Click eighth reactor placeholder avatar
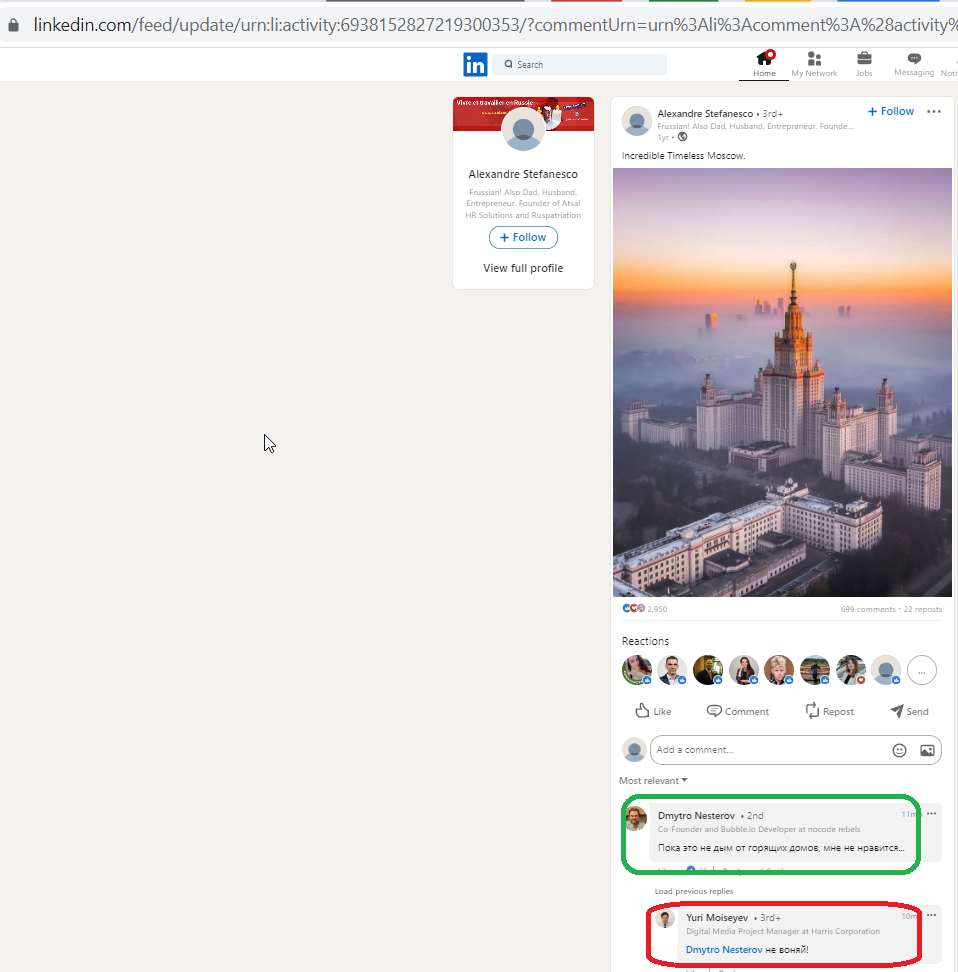This screenshot has height=972, width=958. coord(886,670)
